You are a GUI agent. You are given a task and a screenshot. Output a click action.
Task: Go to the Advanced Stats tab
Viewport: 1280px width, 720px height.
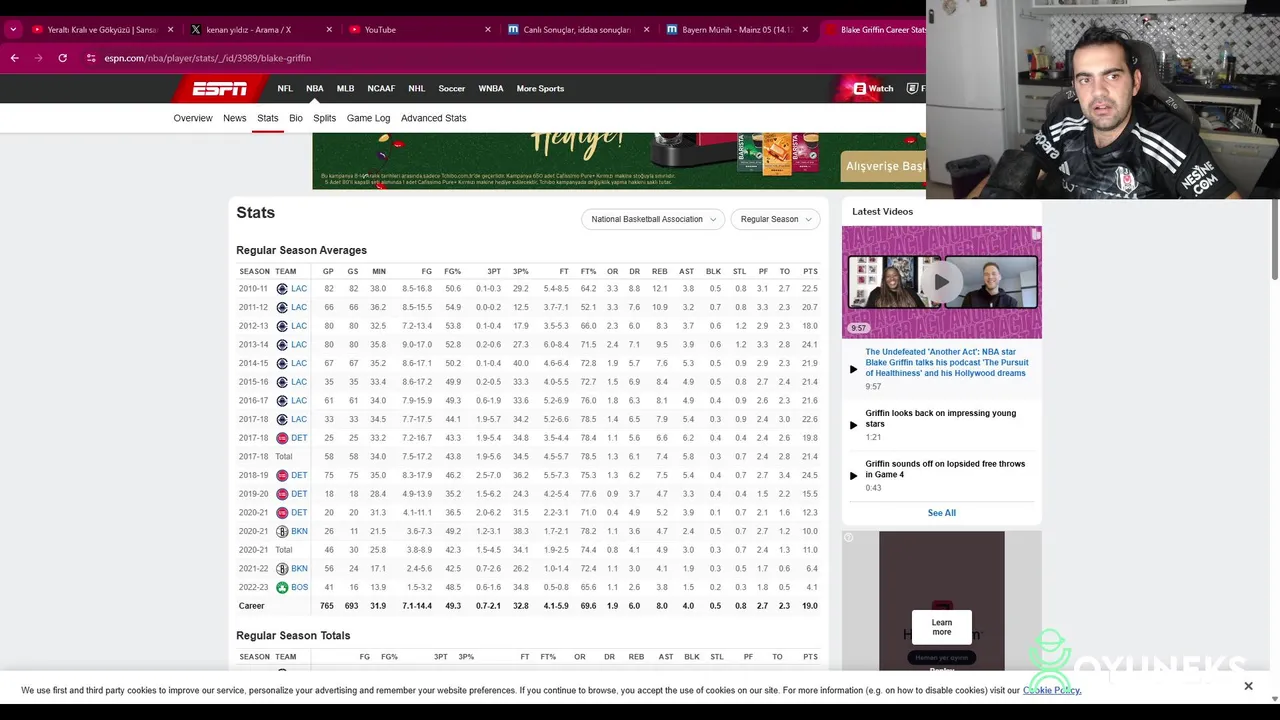433,118
